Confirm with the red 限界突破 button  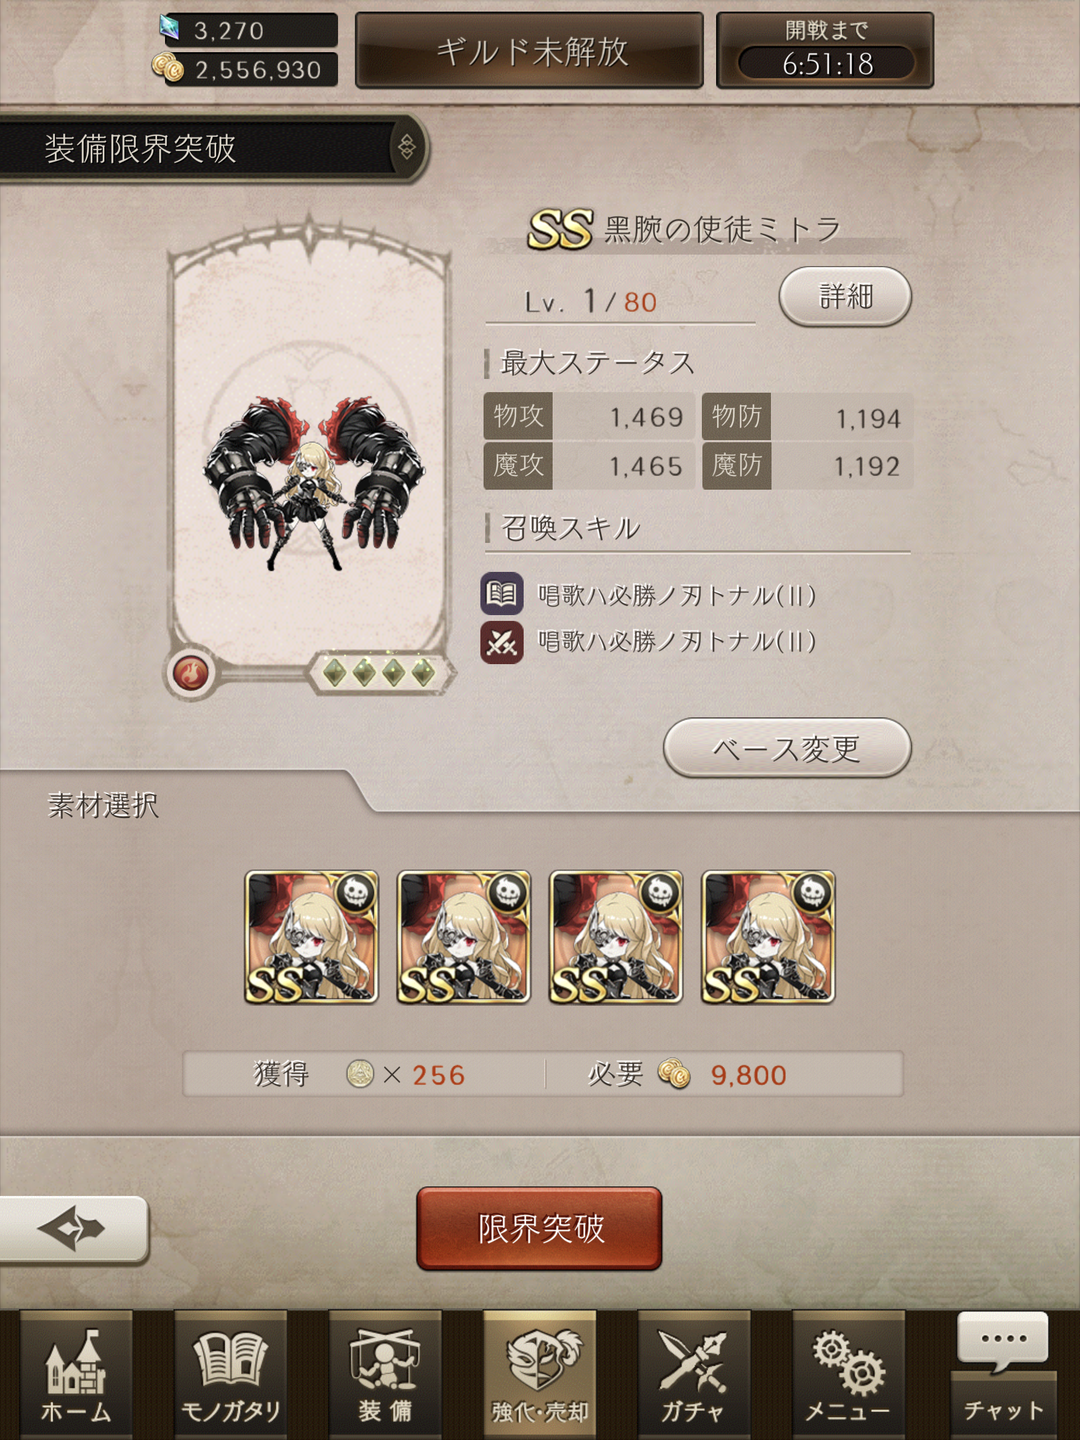point(540,1229)
